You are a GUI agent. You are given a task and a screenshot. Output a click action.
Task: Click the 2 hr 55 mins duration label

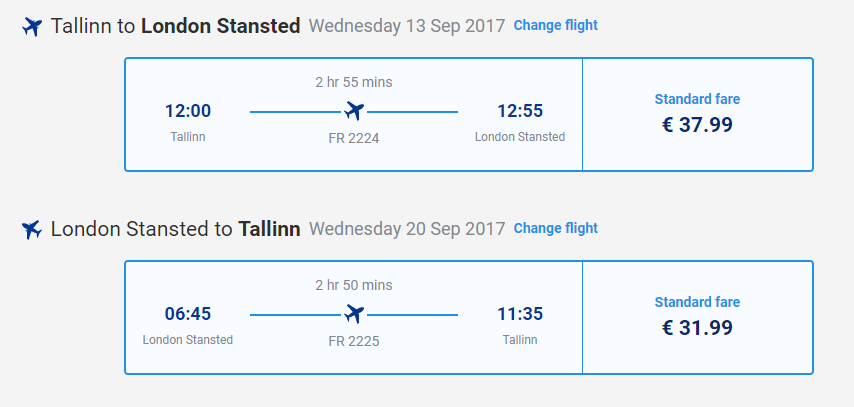(354, 82)
